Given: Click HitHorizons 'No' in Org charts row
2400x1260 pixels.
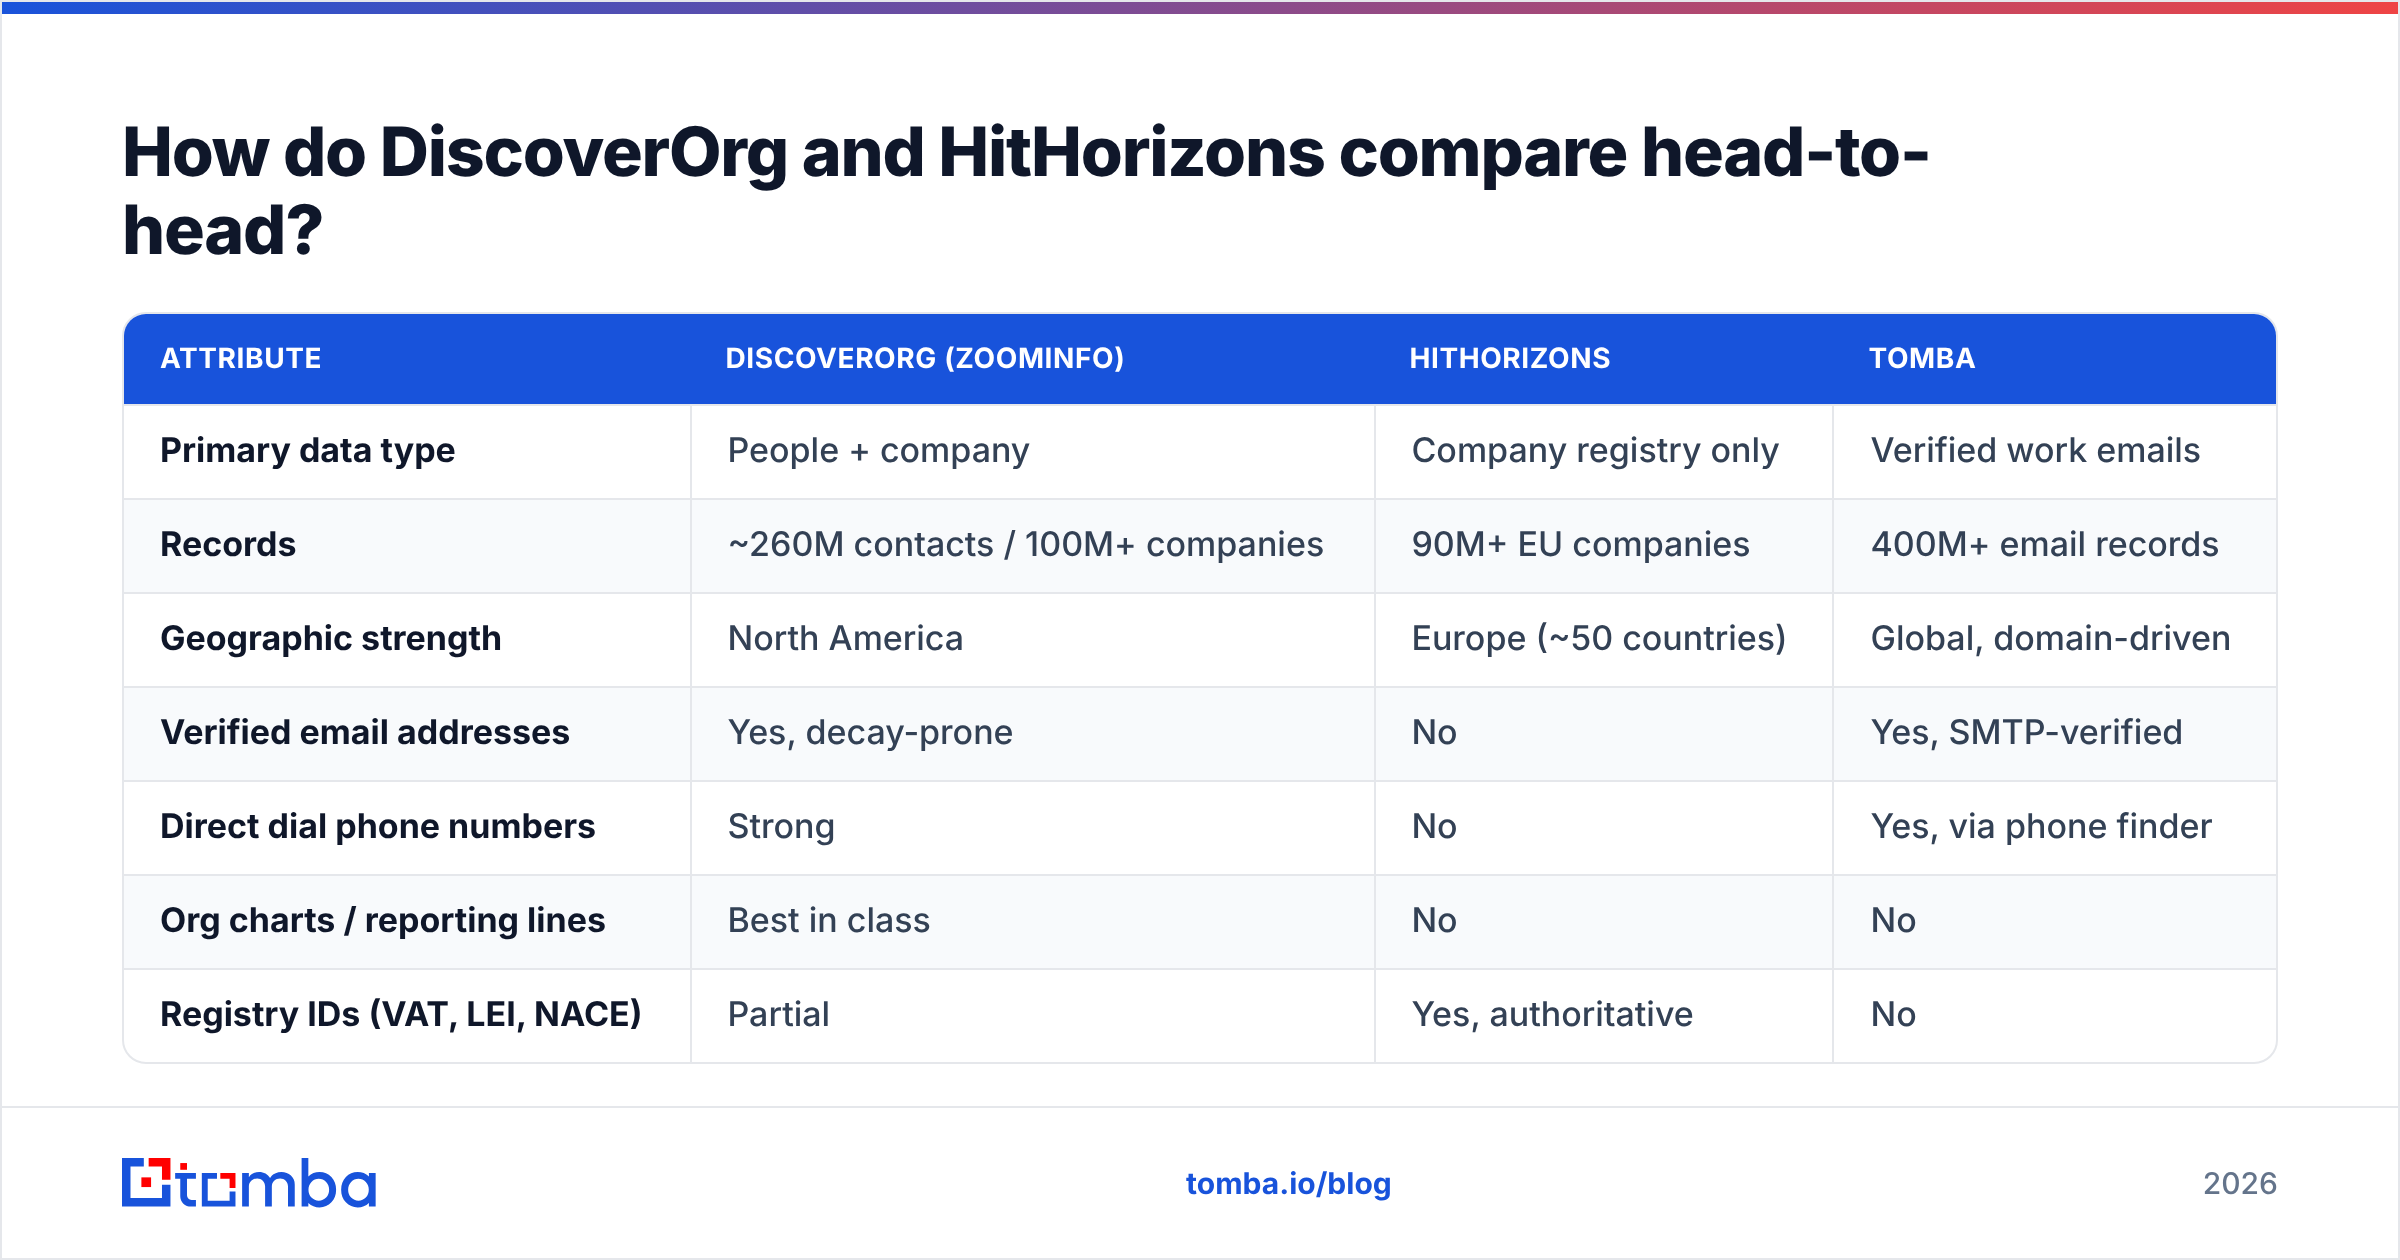Looking at the screenshot, I should pos(1434,921).
